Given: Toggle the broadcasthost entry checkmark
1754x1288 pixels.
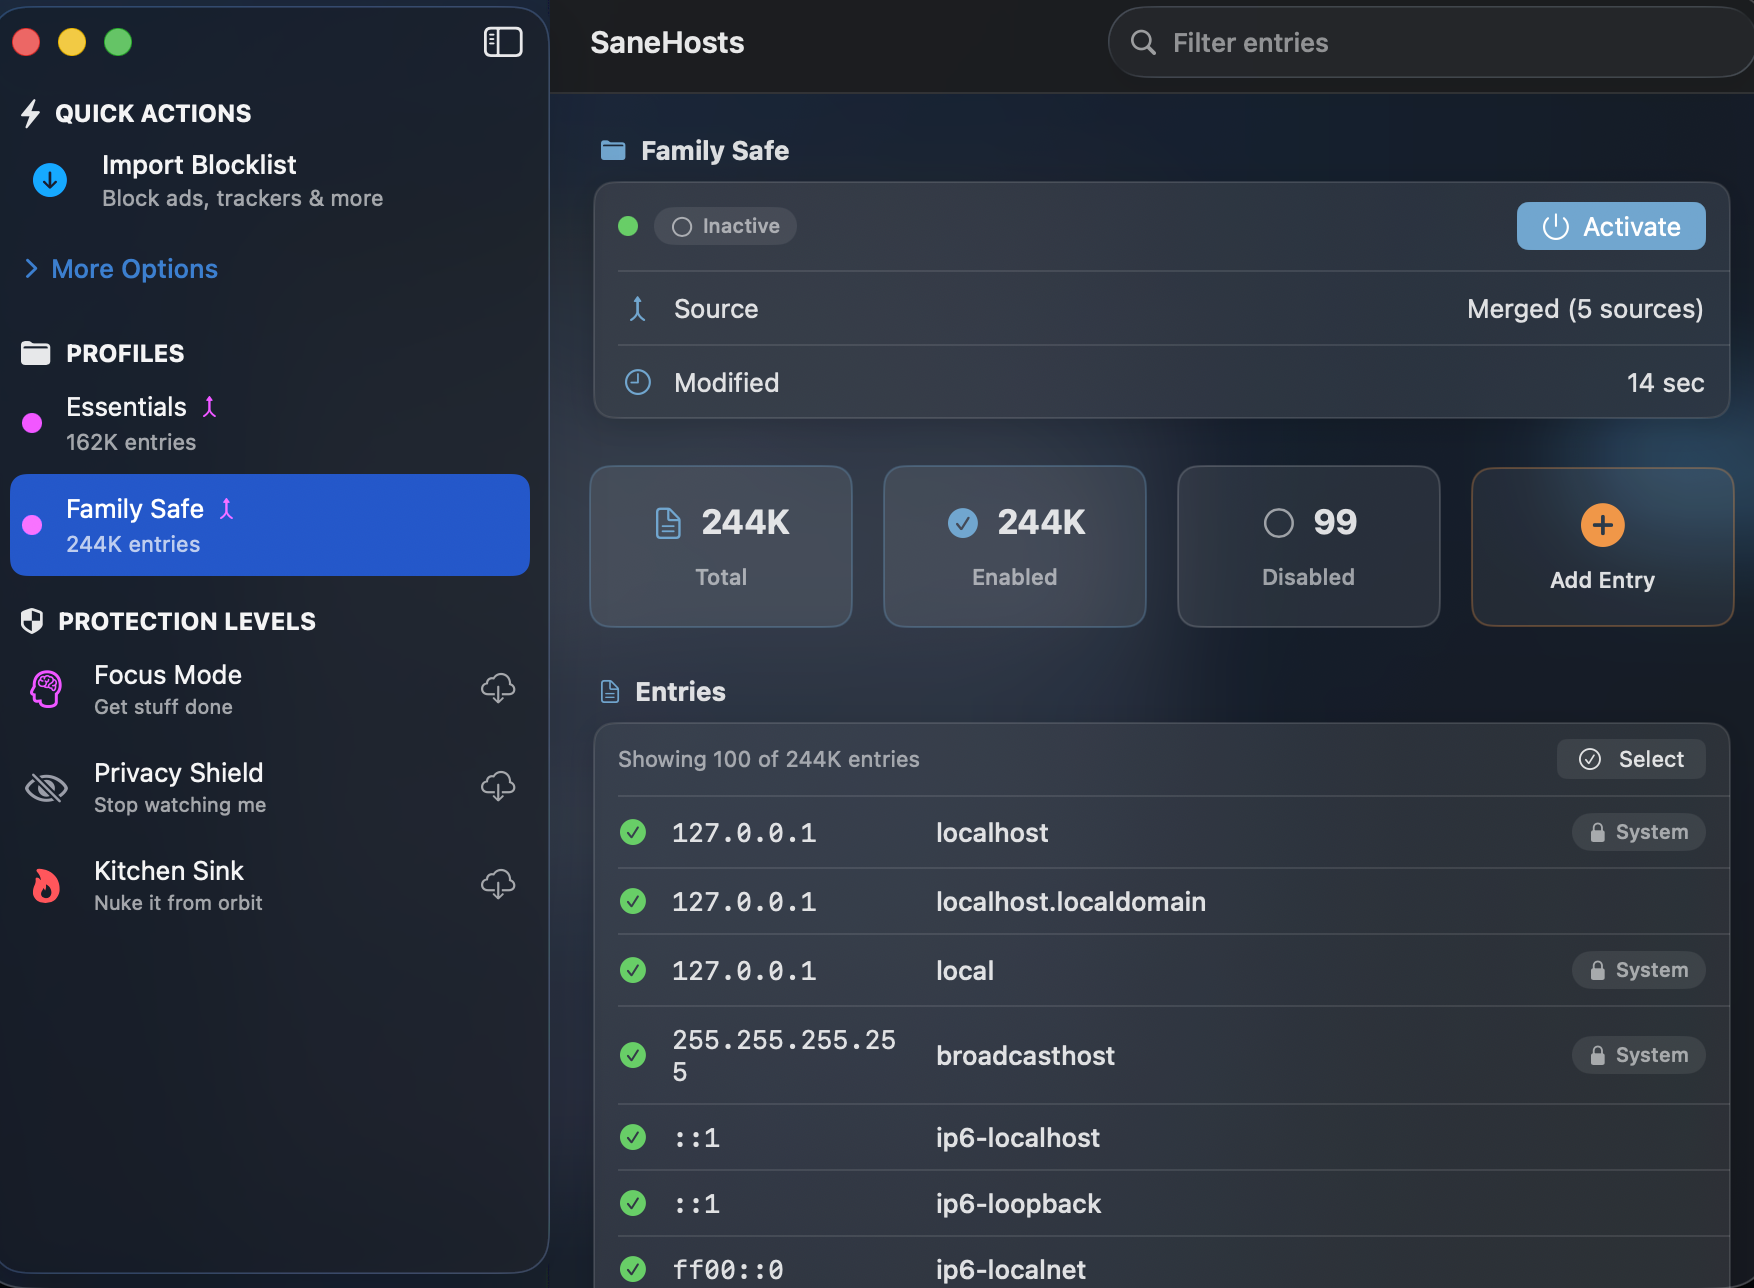Looking at the screenshot, I should point(633,1055).
